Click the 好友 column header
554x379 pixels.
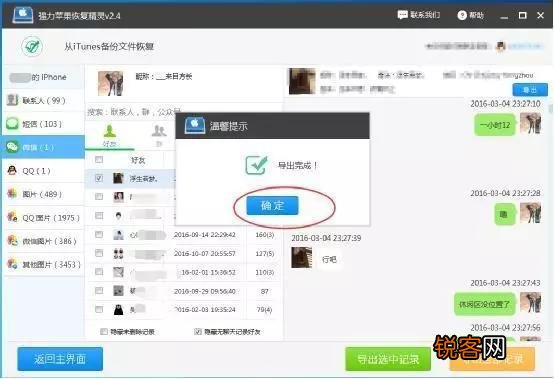(x=138, y=160)
